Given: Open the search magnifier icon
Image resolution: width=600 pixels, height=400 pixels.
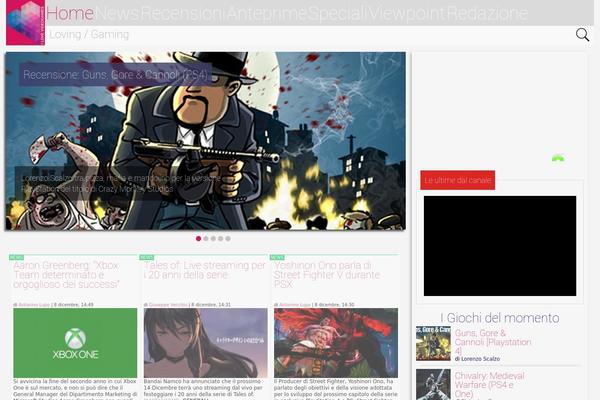Looking at the screenshot, I should click(x=582, y=35).
